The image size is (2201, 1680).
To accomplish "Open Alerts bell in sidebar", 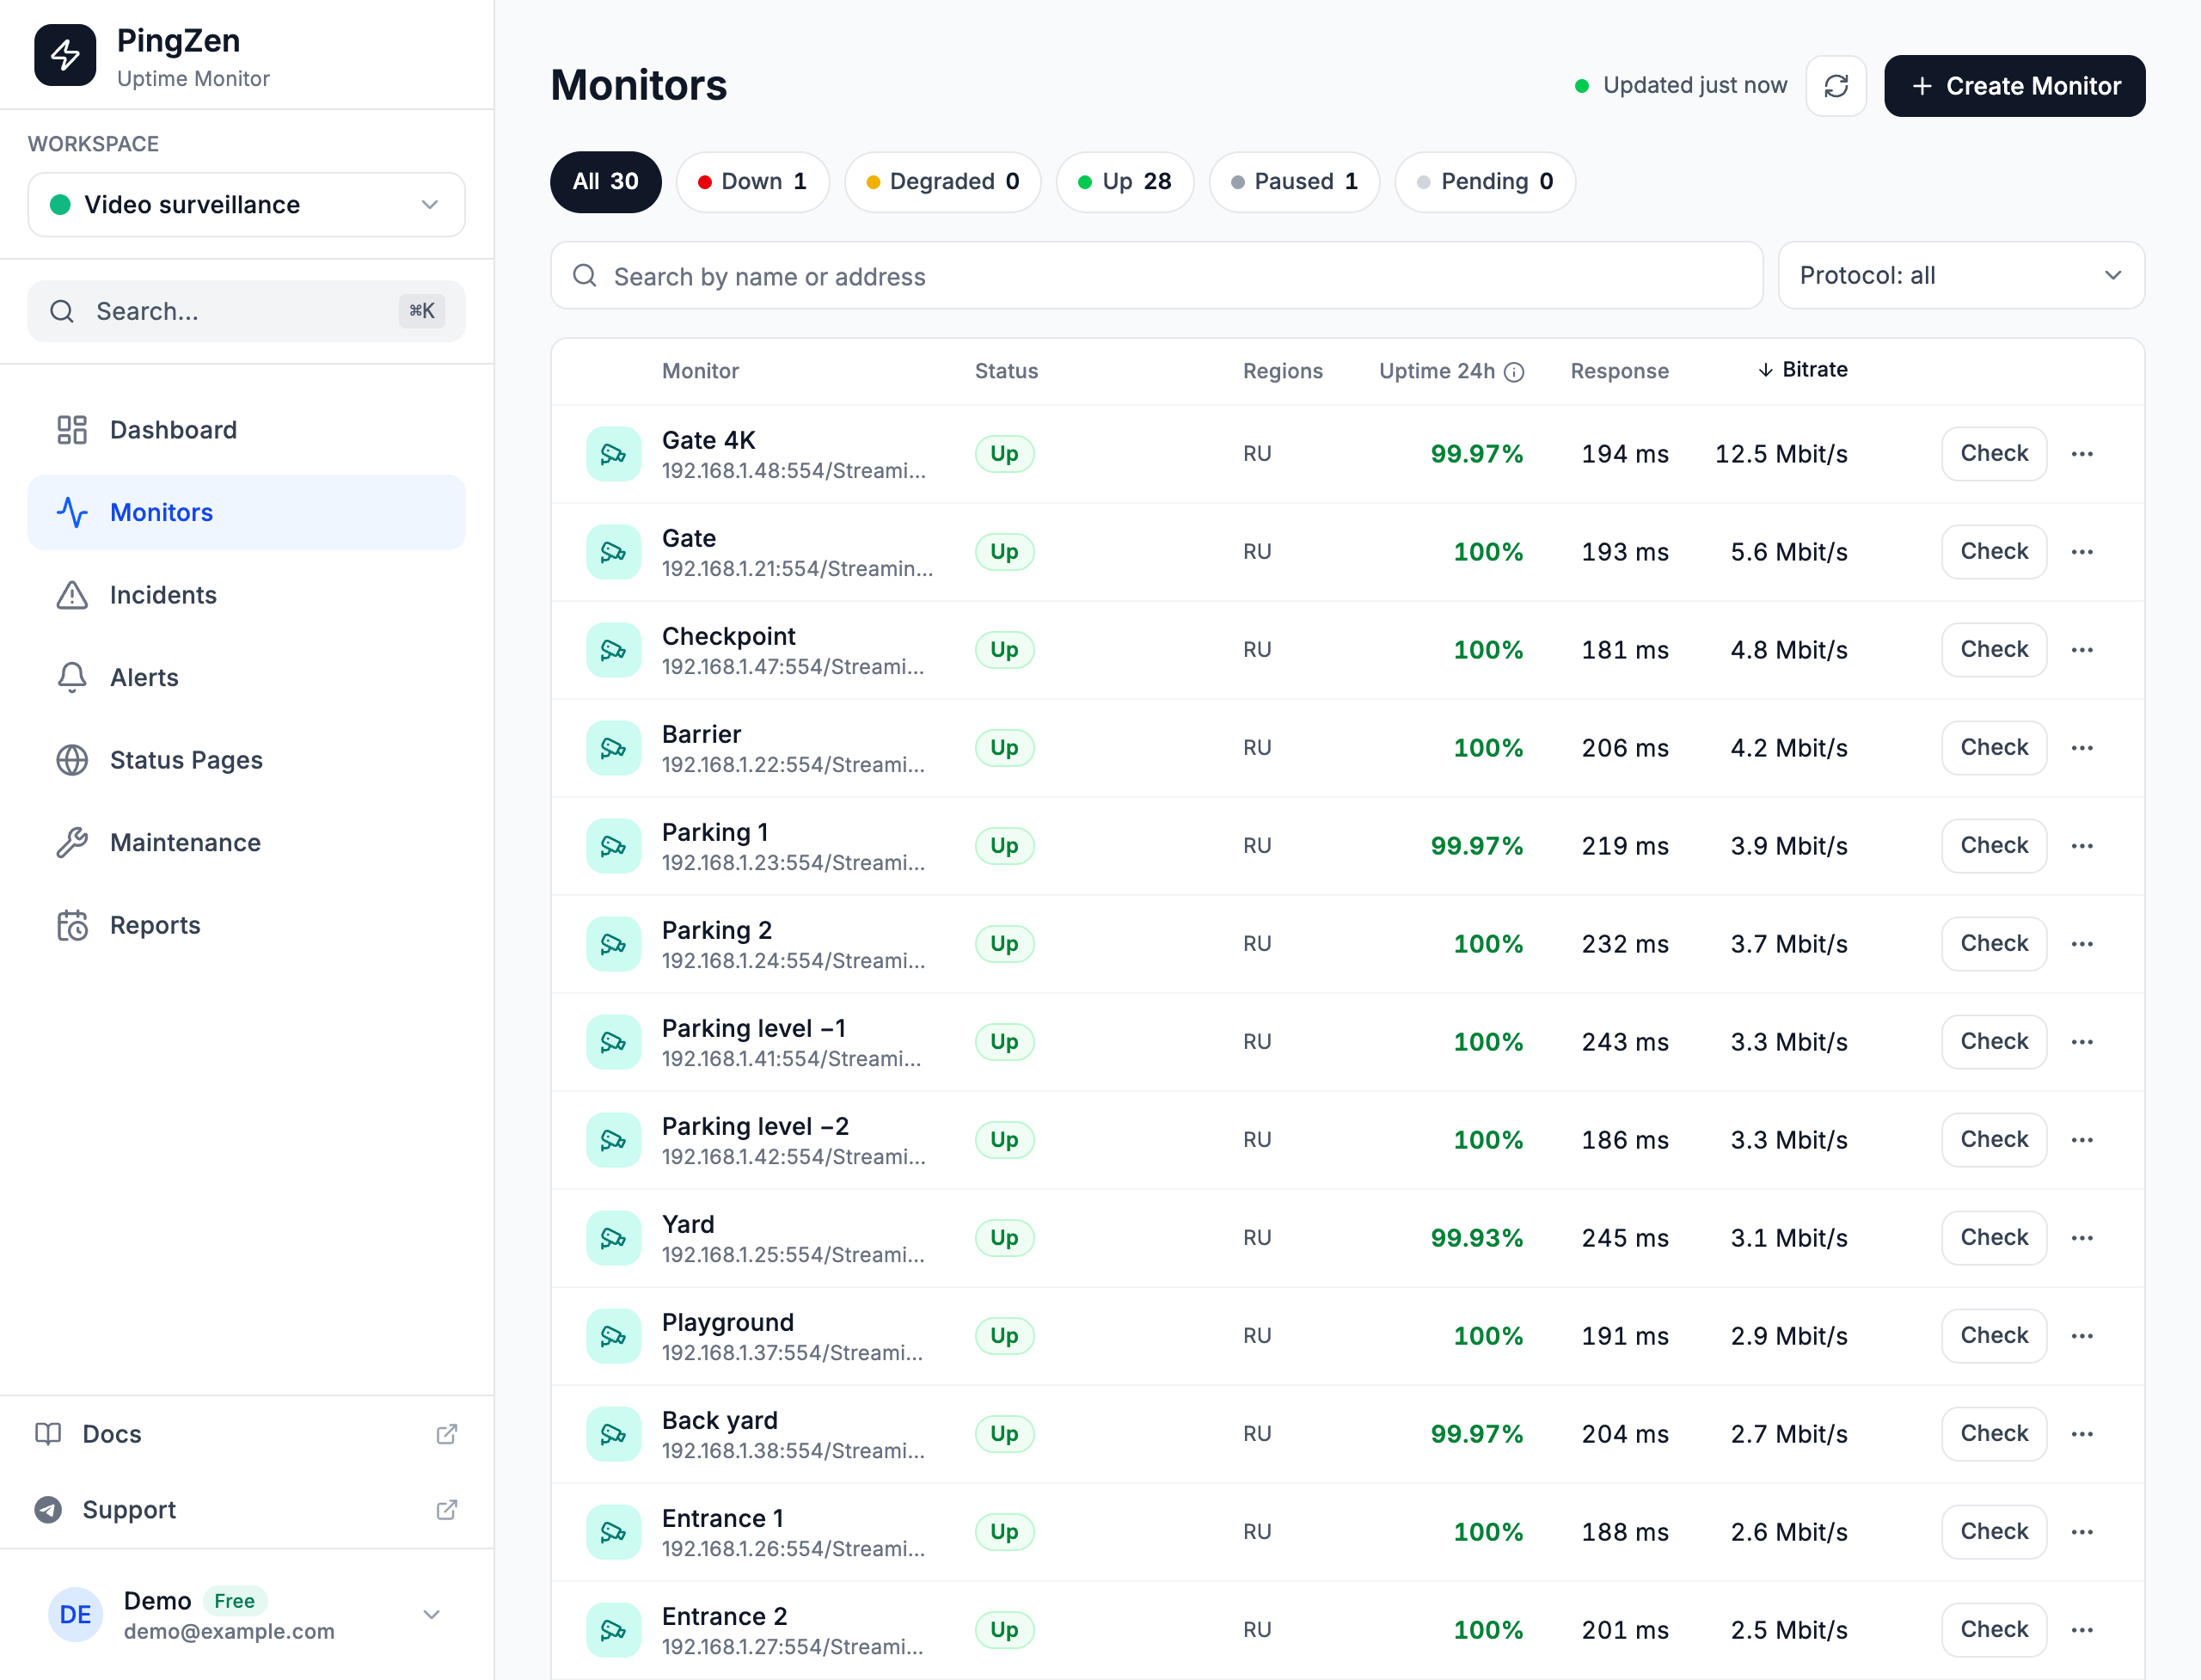I will pos(246,678).
